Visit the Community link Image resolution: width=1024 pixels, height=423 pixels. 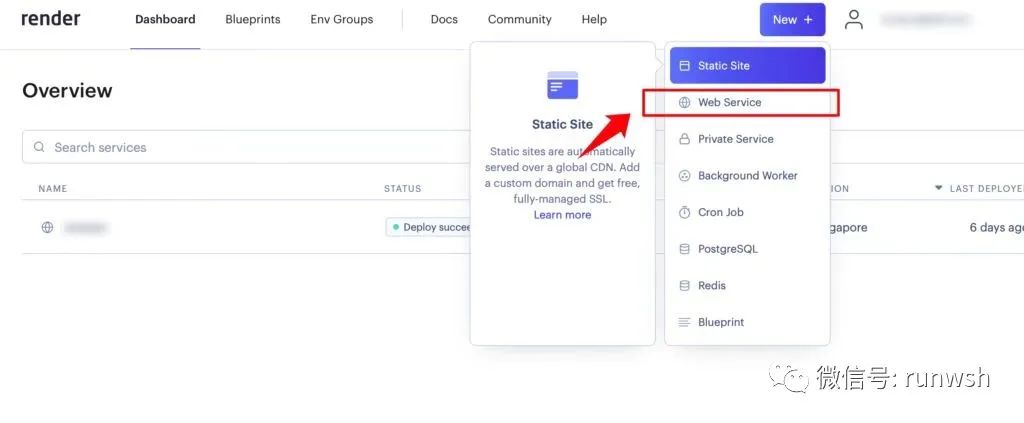coord(519,20)
